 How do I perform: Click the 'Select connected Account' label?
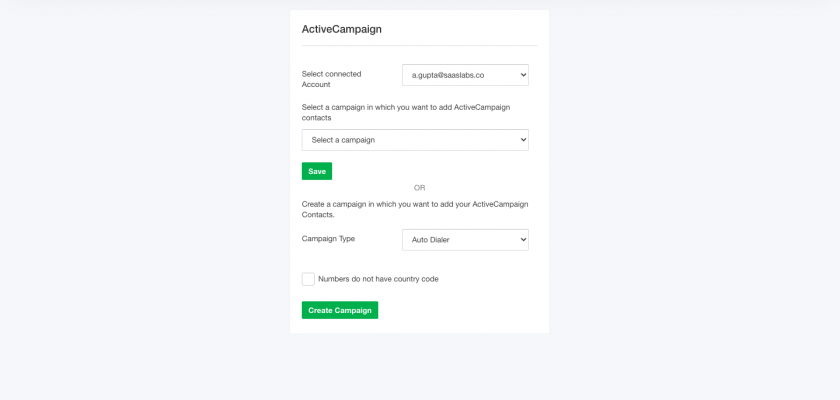(x=332, y=79)
